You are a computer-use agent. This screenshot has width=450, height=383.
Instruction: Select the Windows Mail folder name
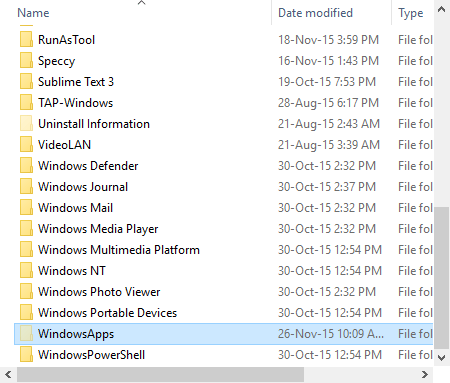point(75,208)
